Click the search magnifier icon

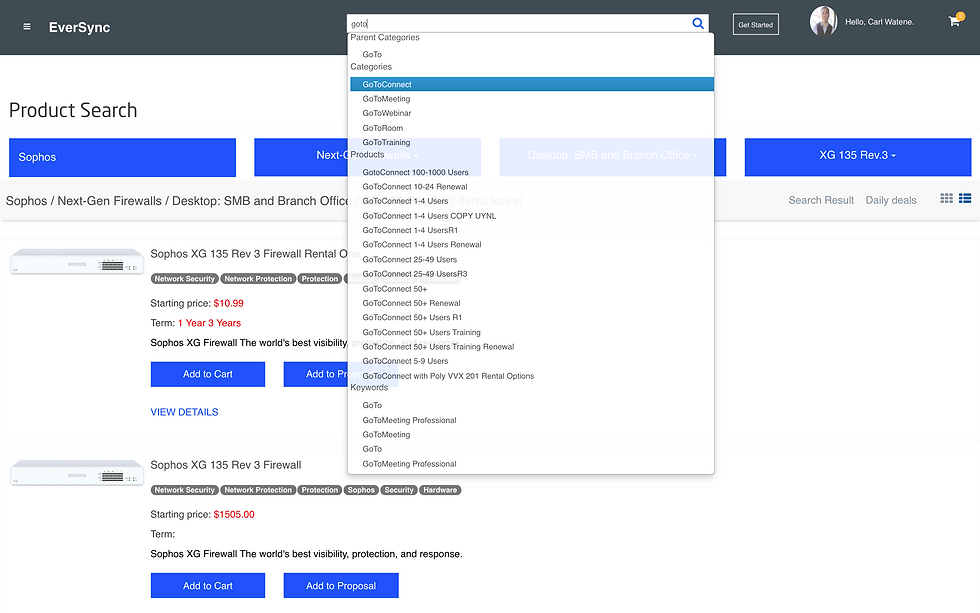tap(698, 24)
